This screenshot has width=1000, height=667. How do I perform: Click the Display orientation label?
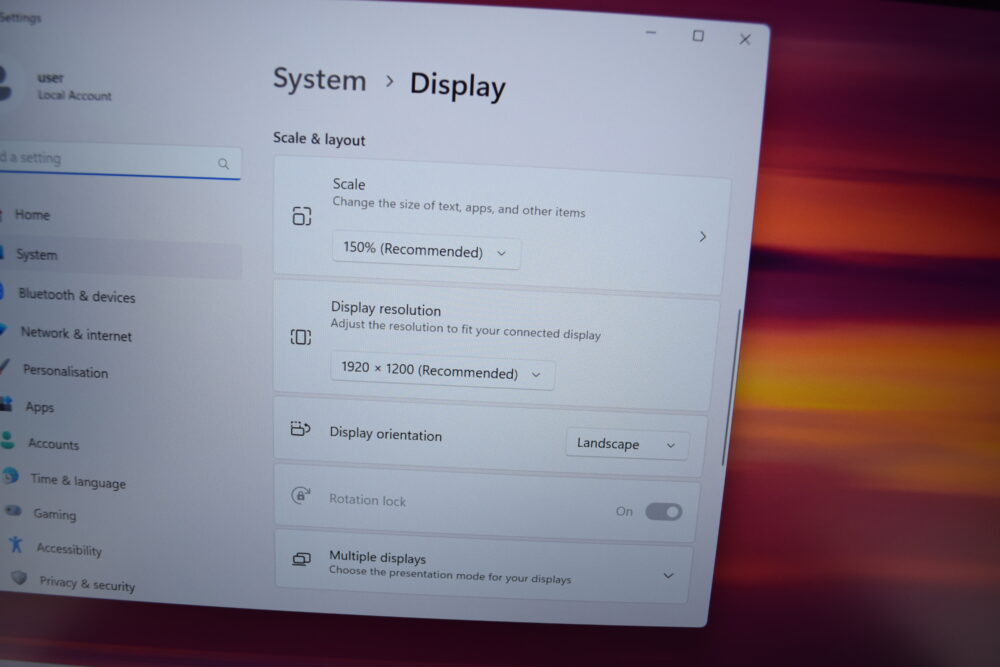tap(385, 434)
